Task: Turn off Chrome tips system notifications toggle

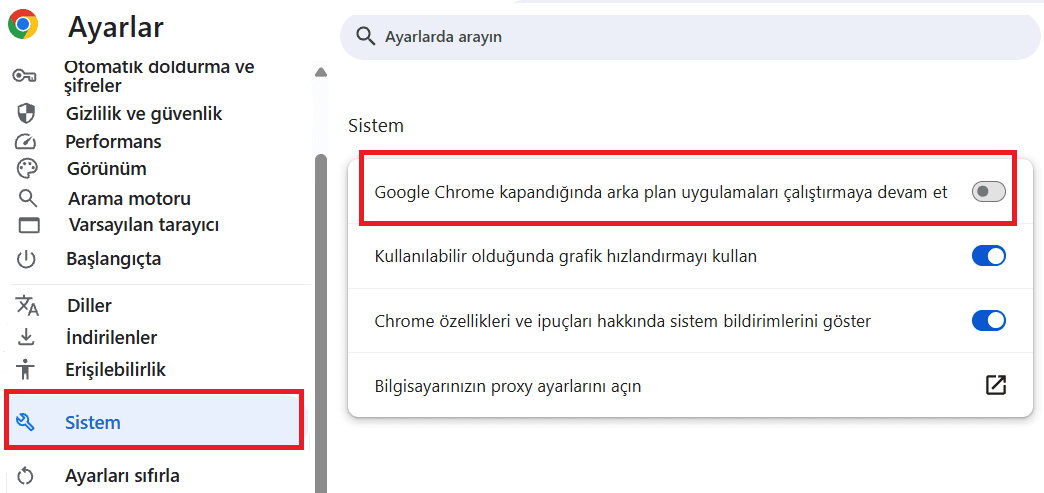Action: click(x=989, y=320)
